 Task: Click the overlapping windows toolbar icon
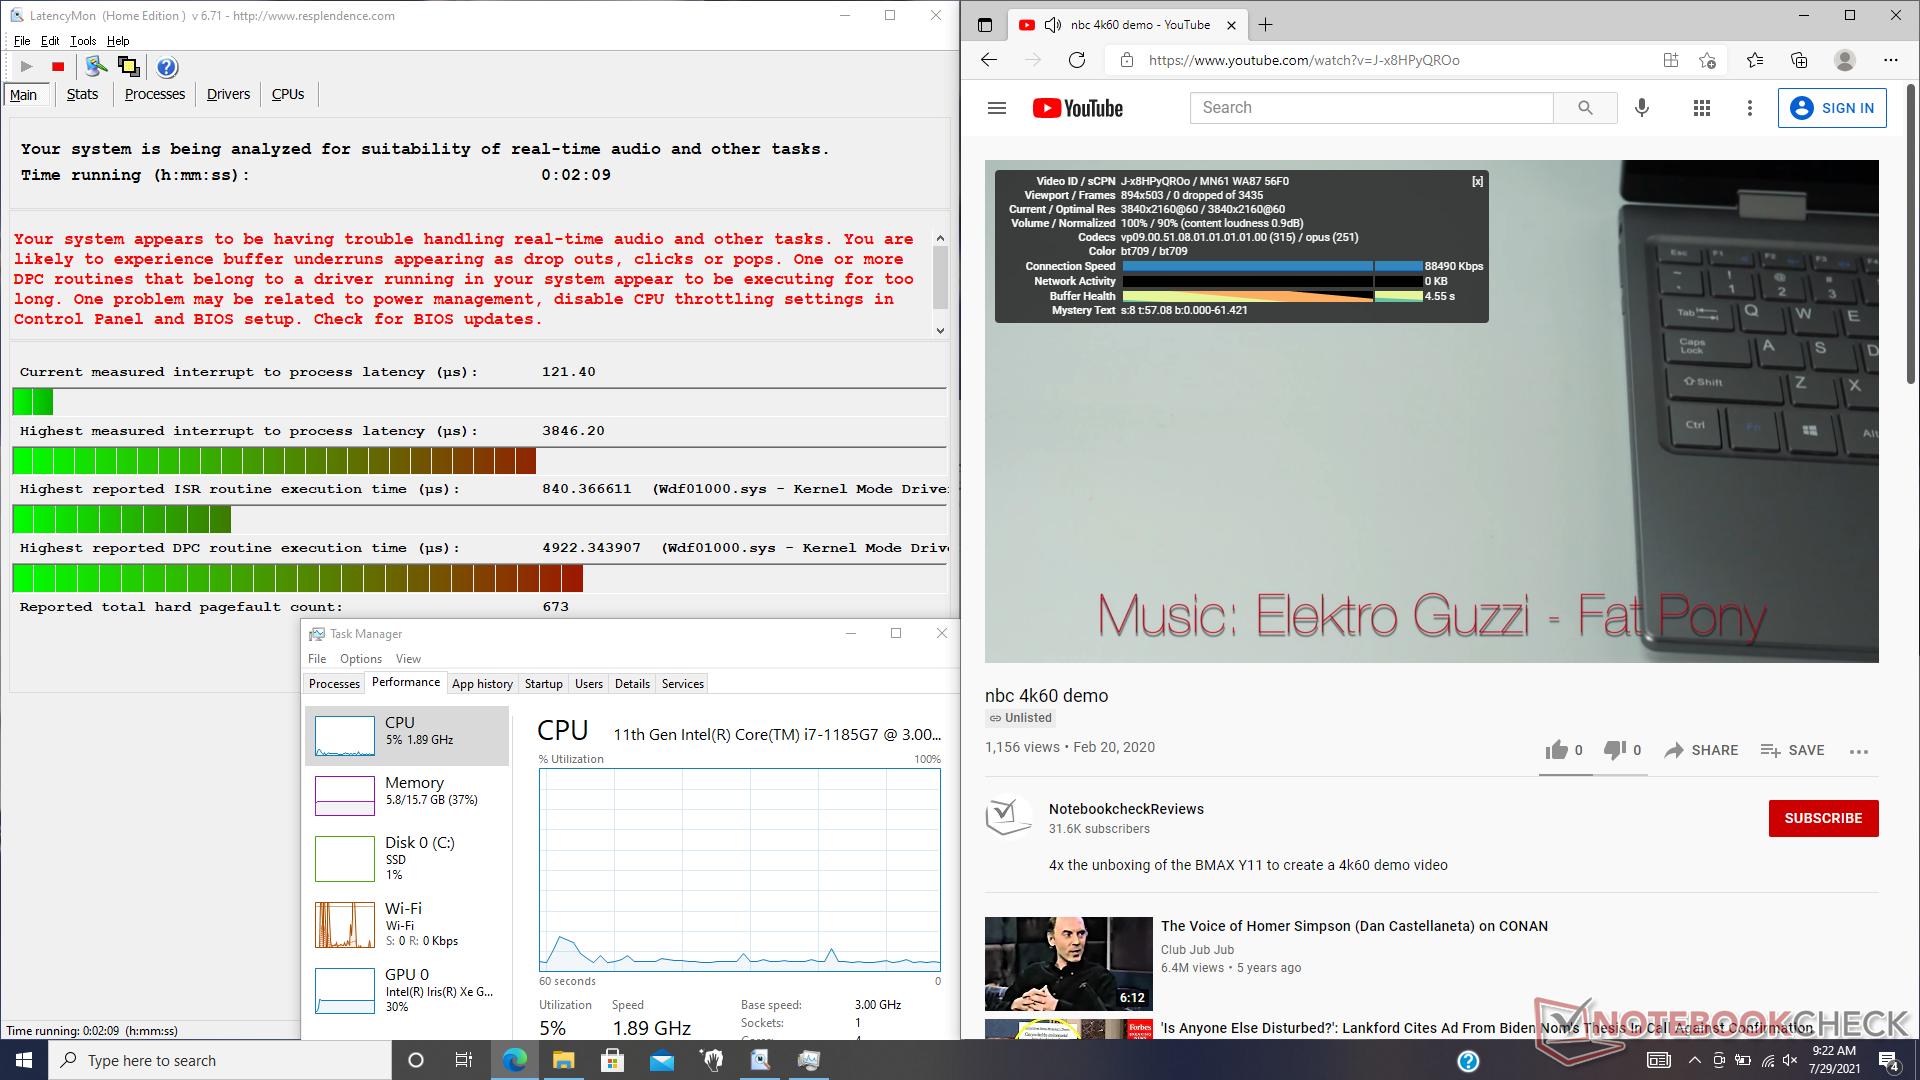click(x=128, y=67)
